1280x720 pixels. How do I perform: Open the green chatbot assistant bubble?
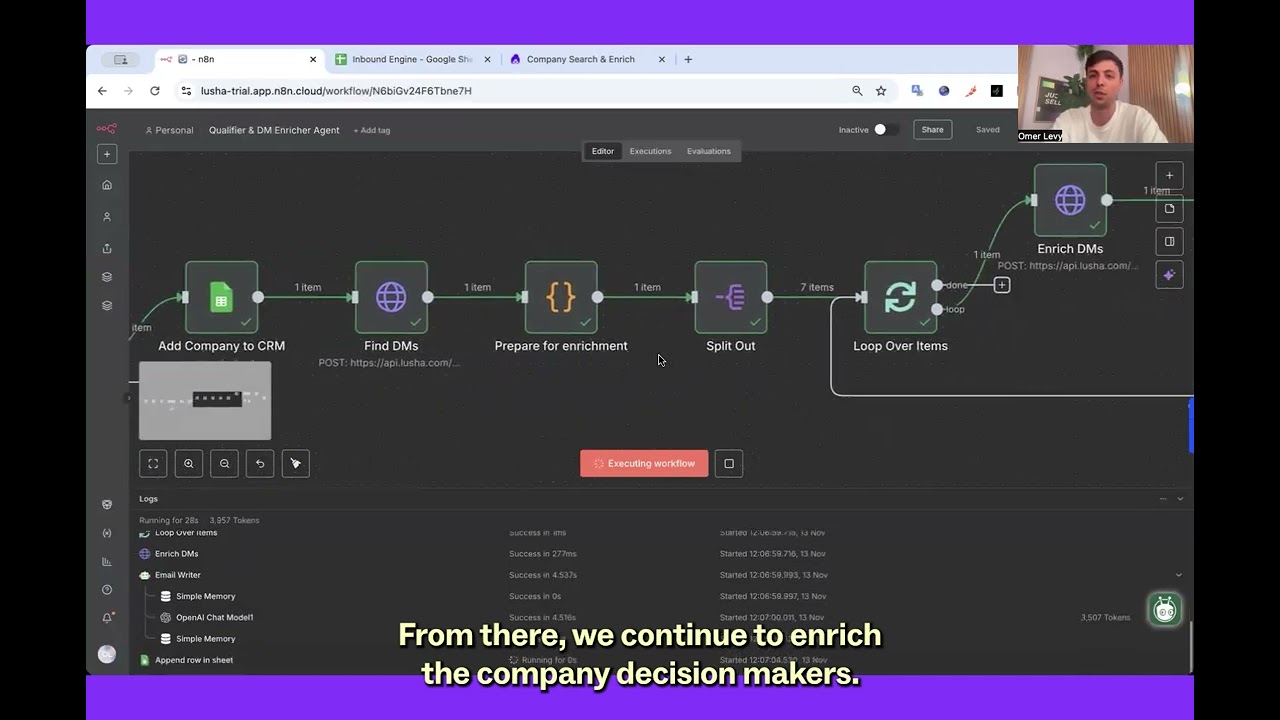1164,609
